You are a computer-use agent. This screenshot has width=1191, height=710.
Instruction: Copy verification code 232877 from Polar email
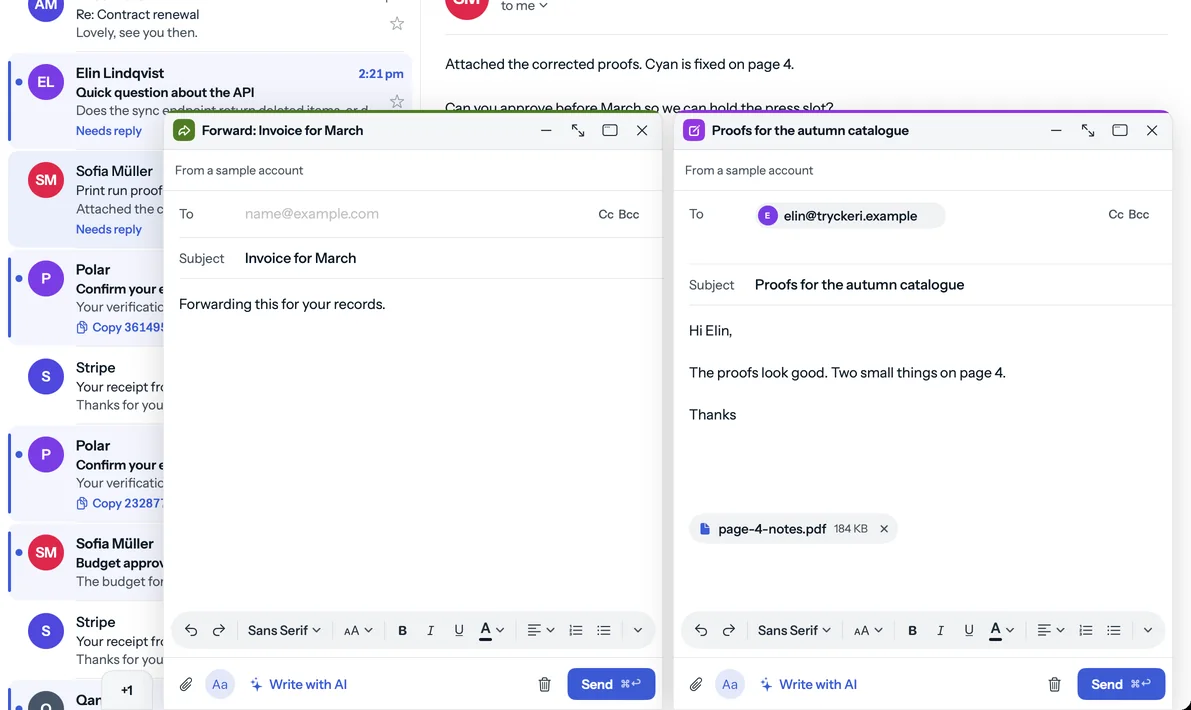tap(119, 503)
